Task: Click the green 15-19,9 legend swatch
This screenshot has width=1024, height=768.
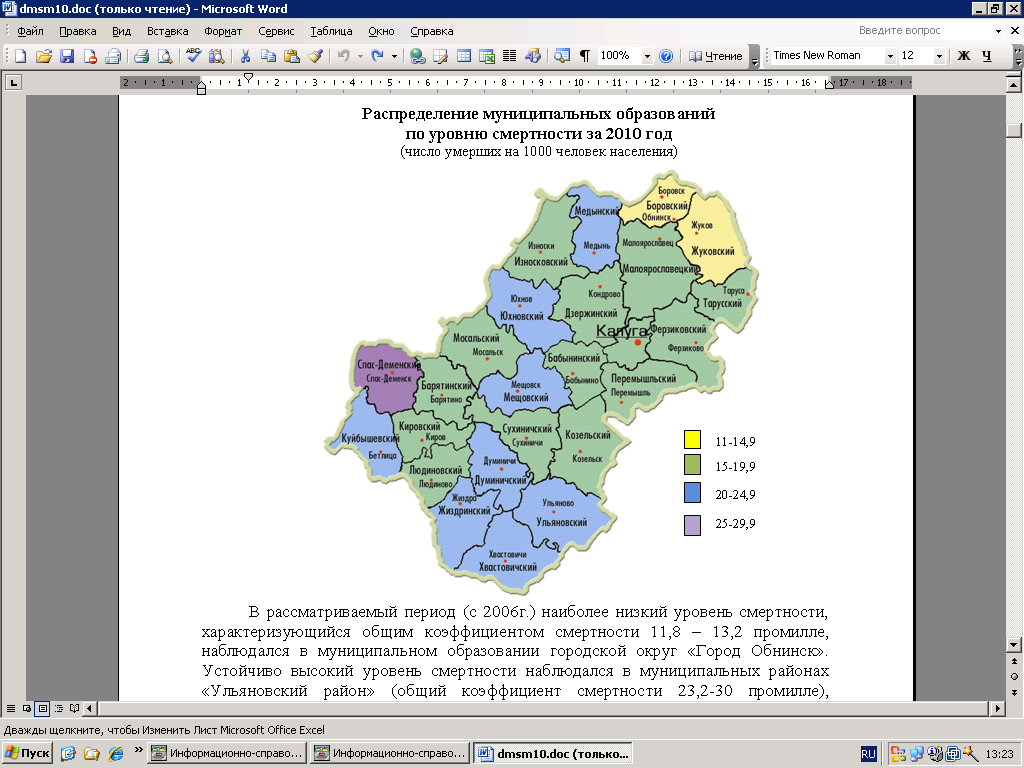Action: click(692, 465)
